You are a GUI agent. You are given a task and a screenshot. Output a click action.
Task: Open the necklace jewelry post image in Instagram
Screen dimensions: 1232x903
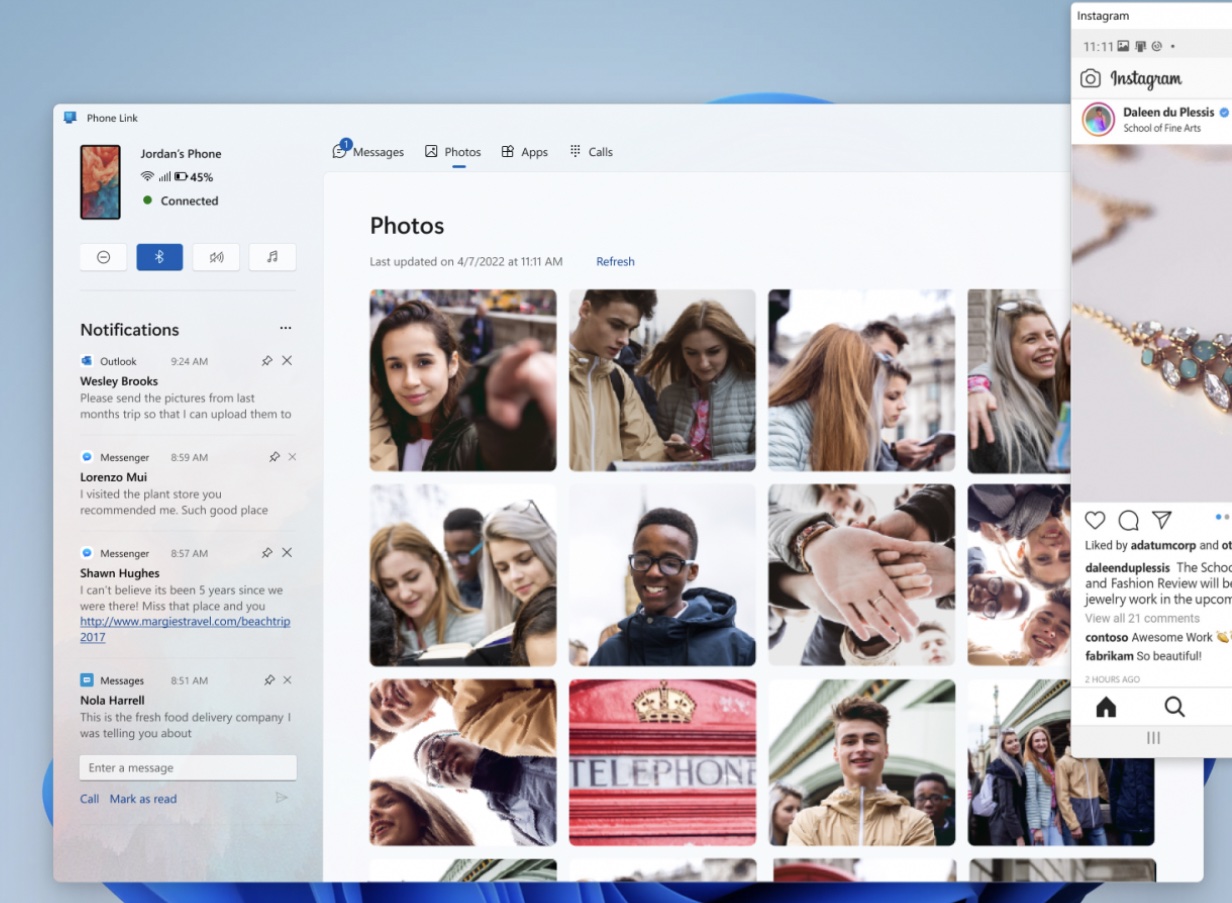[x=1151, y=324]
